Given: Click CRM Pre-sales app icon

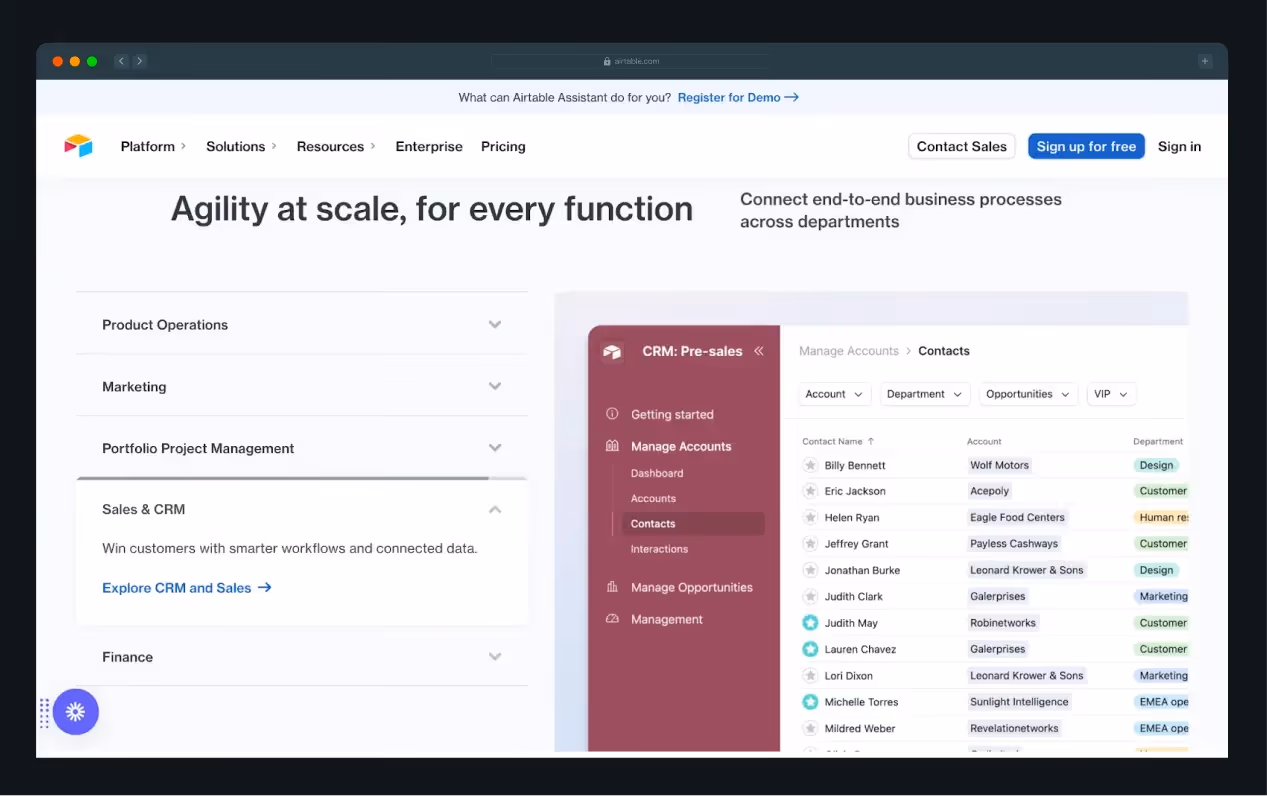Looking at the screenshot, I should [x=612, y=351].
